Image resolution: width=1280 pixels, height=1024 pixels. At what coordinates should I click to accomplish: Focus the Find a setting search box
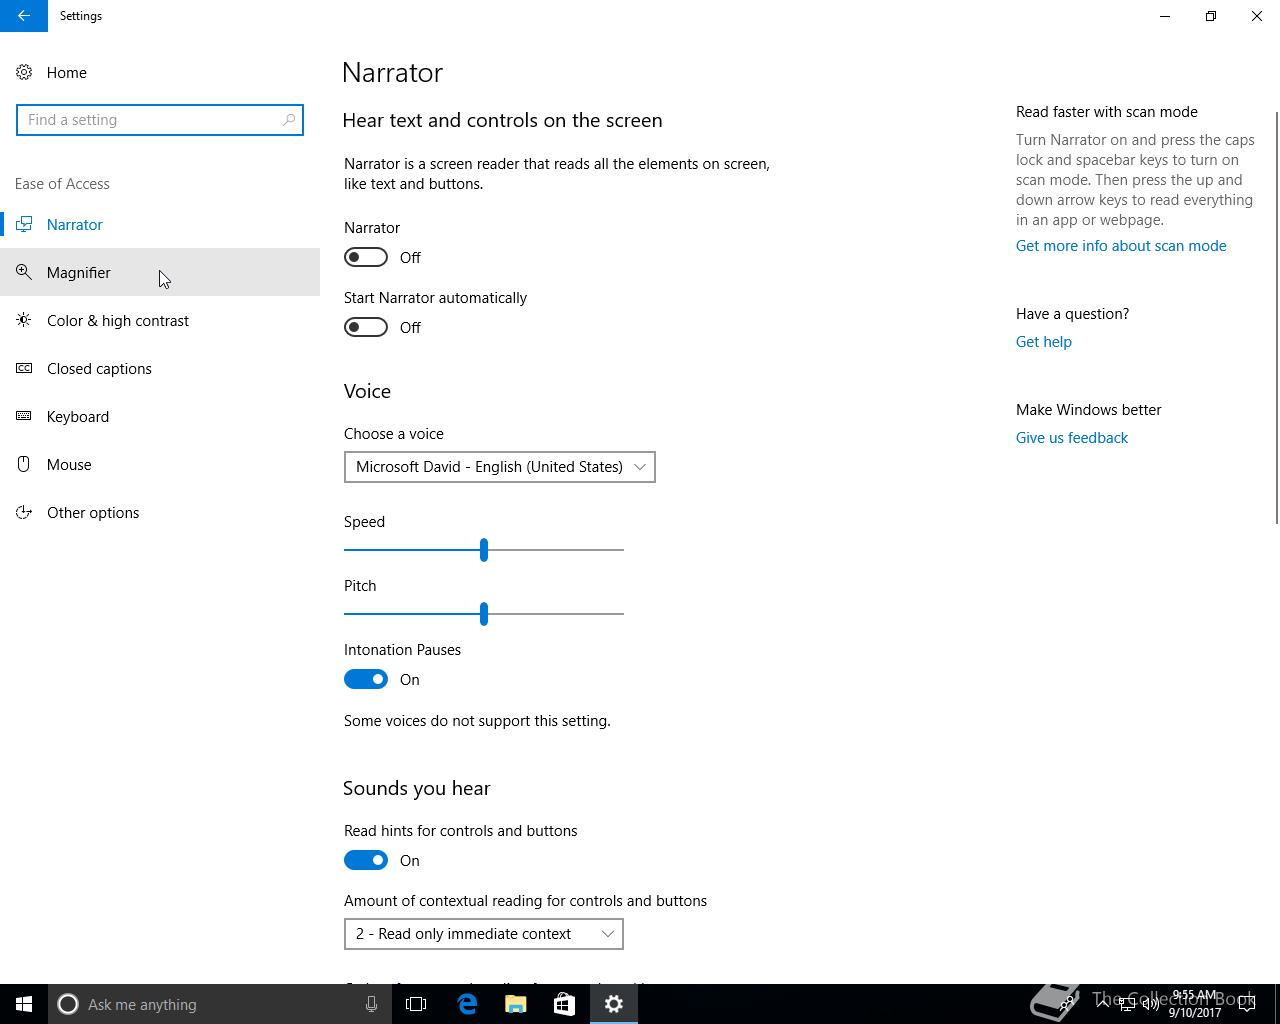[x=160, y=120]
